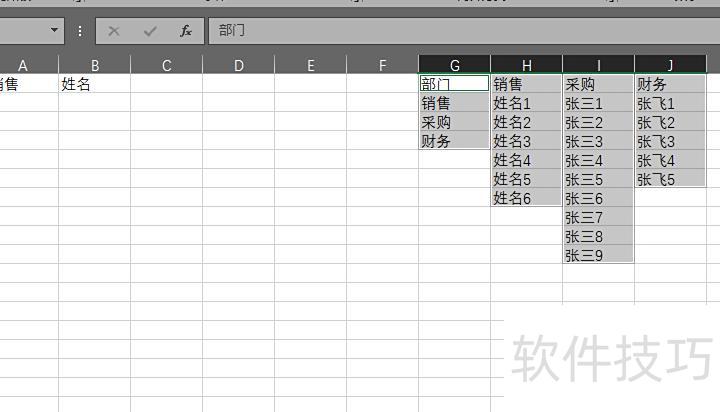Select cell 张飞4

[x=670, y=160]
